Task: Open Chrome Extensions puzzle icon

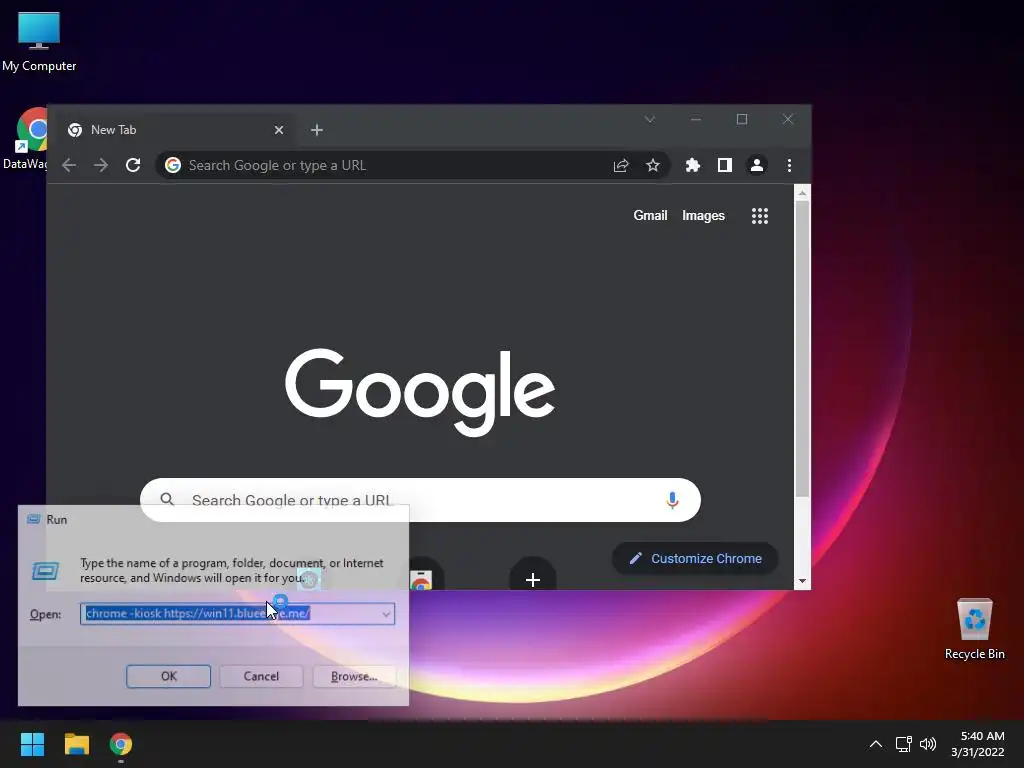Action: (x=693, y=165)
